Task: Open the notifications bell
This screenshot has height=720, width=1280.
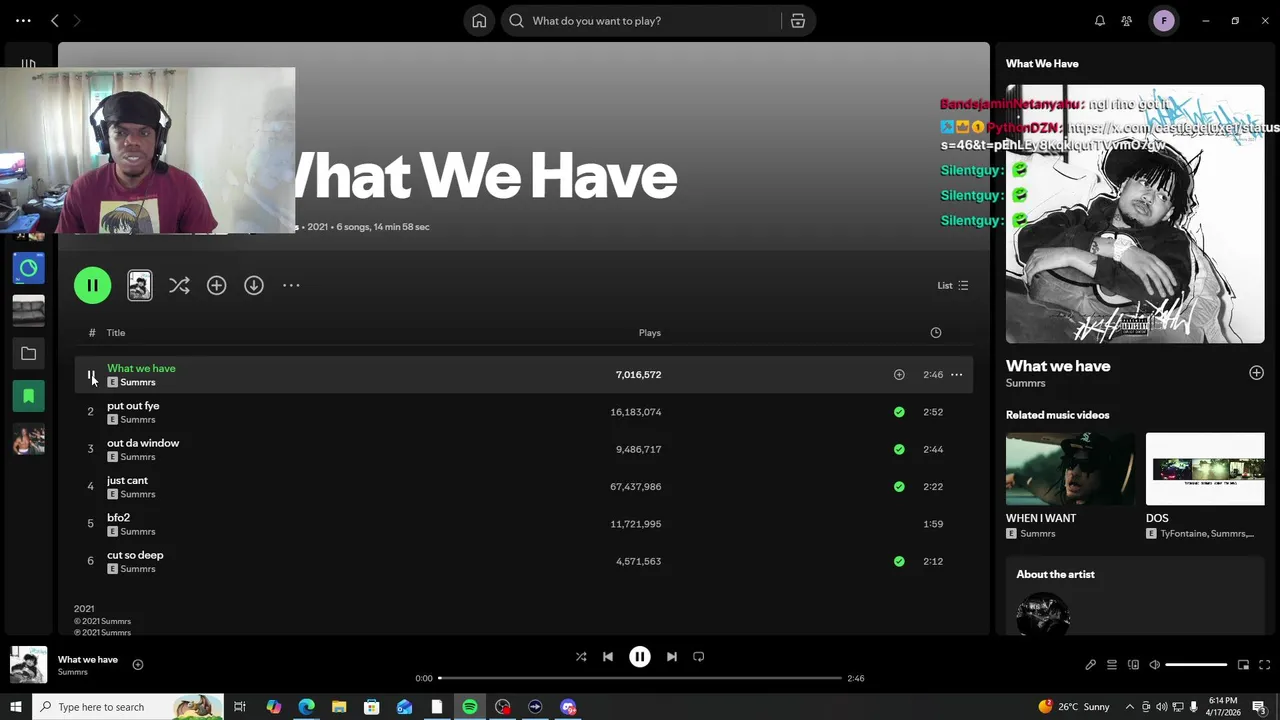Action: (x=1100, y=21)
